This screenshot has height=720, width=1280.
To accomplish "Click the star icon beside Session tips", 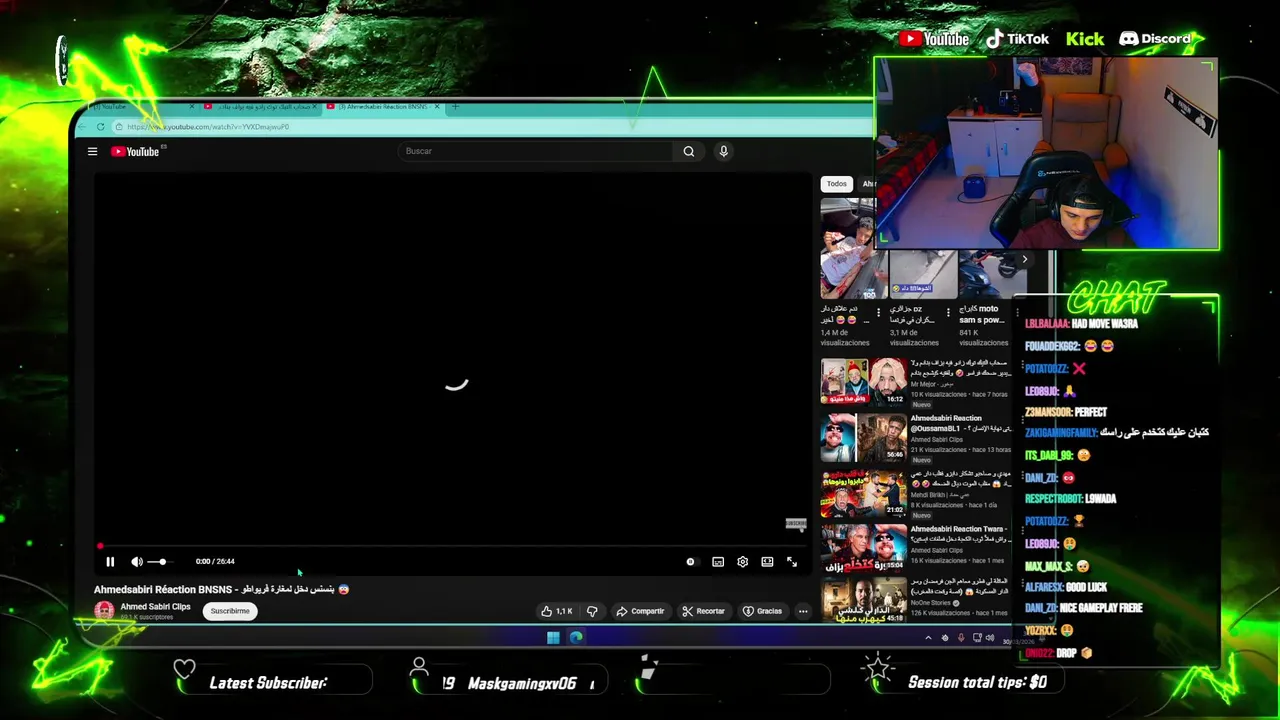I will (878, 667).
